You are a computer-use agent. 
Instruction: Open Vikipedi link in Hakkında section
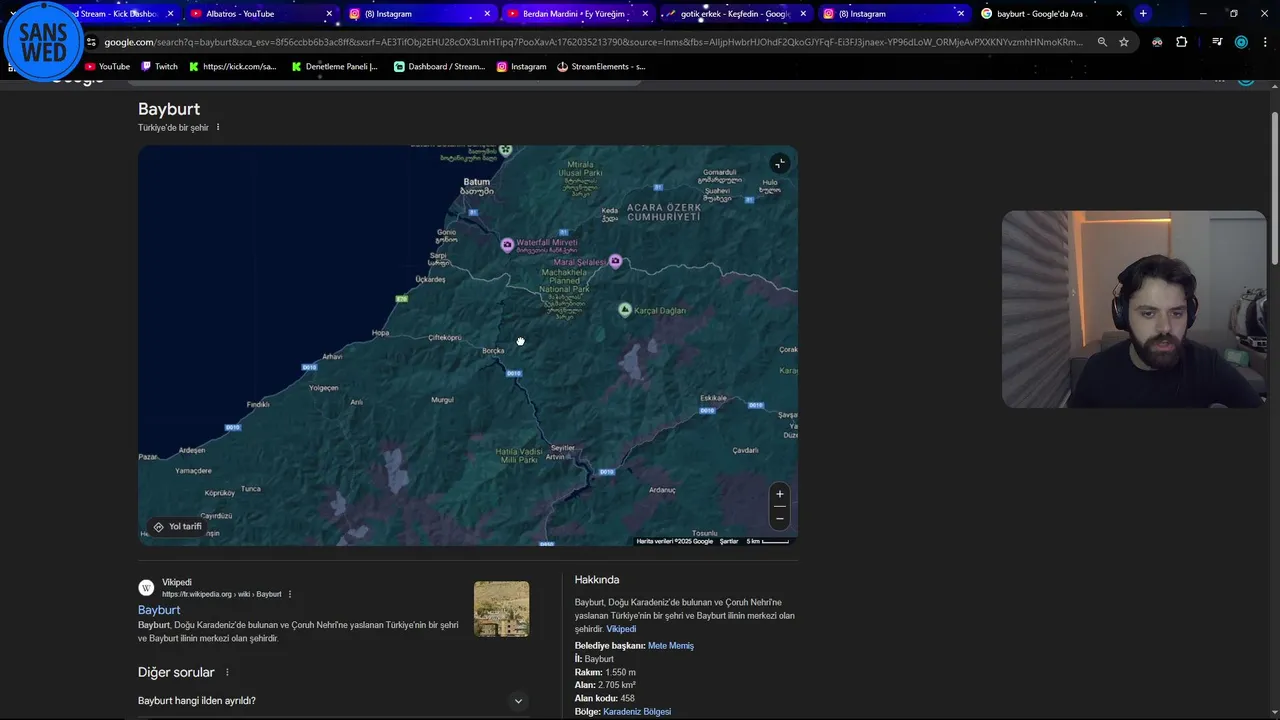pyautogui.click(x=621, y=629)
